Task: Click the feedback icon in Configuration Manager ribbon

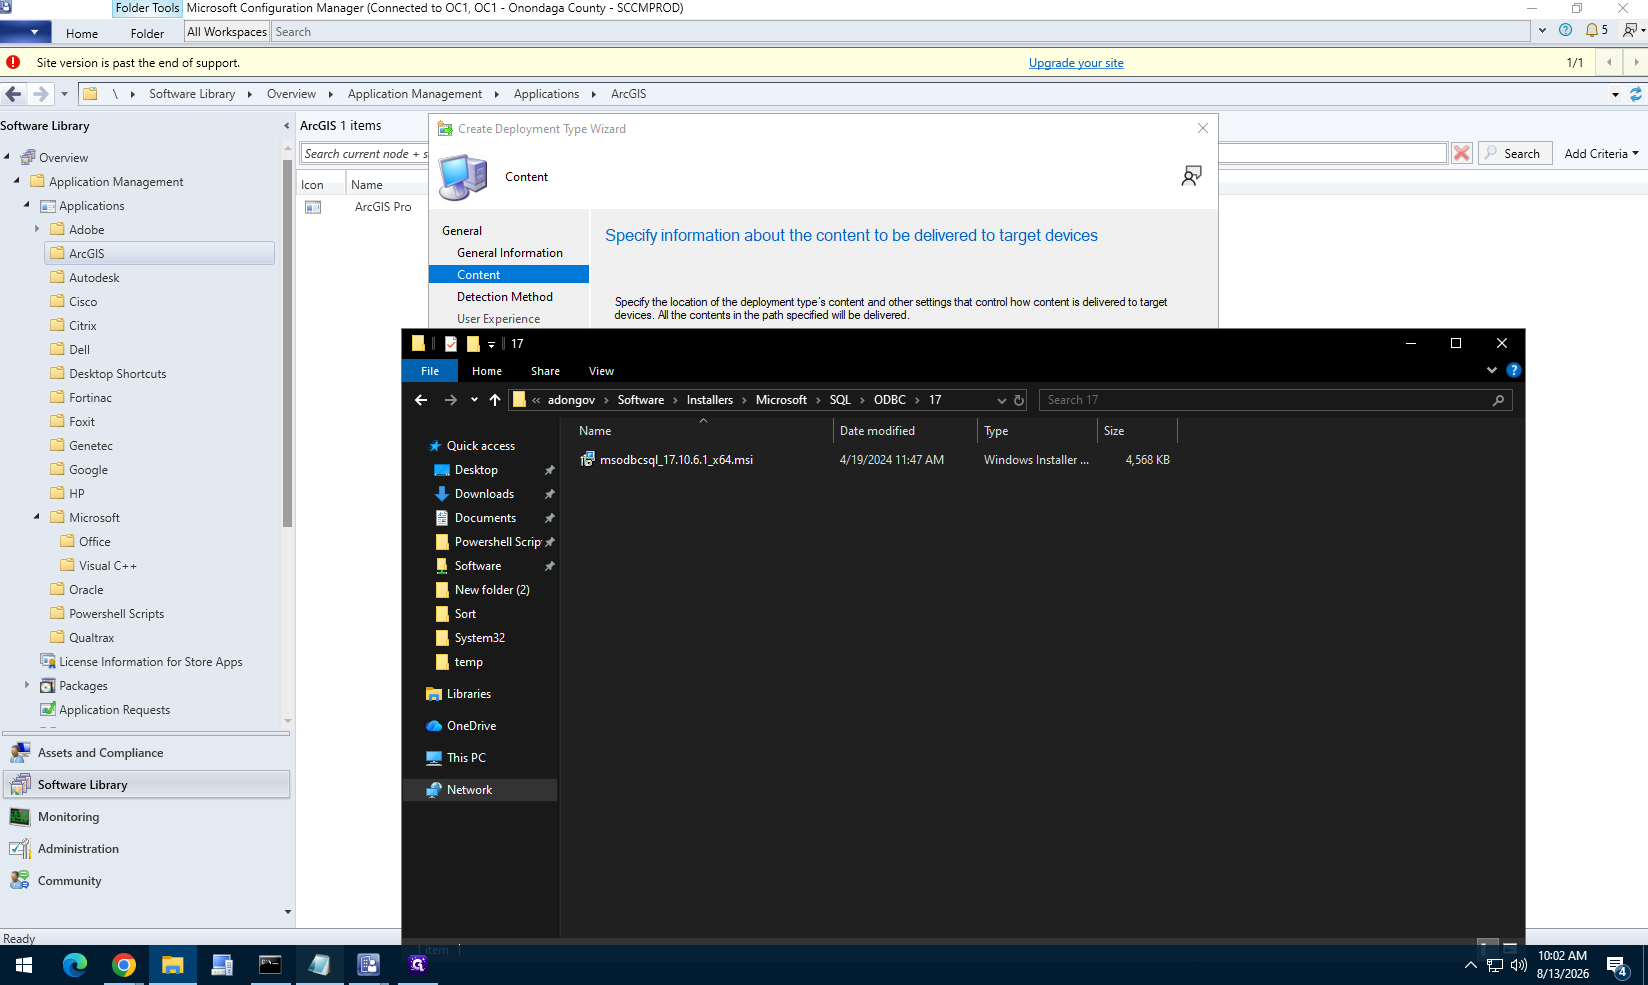Action: click(1631, 30)
